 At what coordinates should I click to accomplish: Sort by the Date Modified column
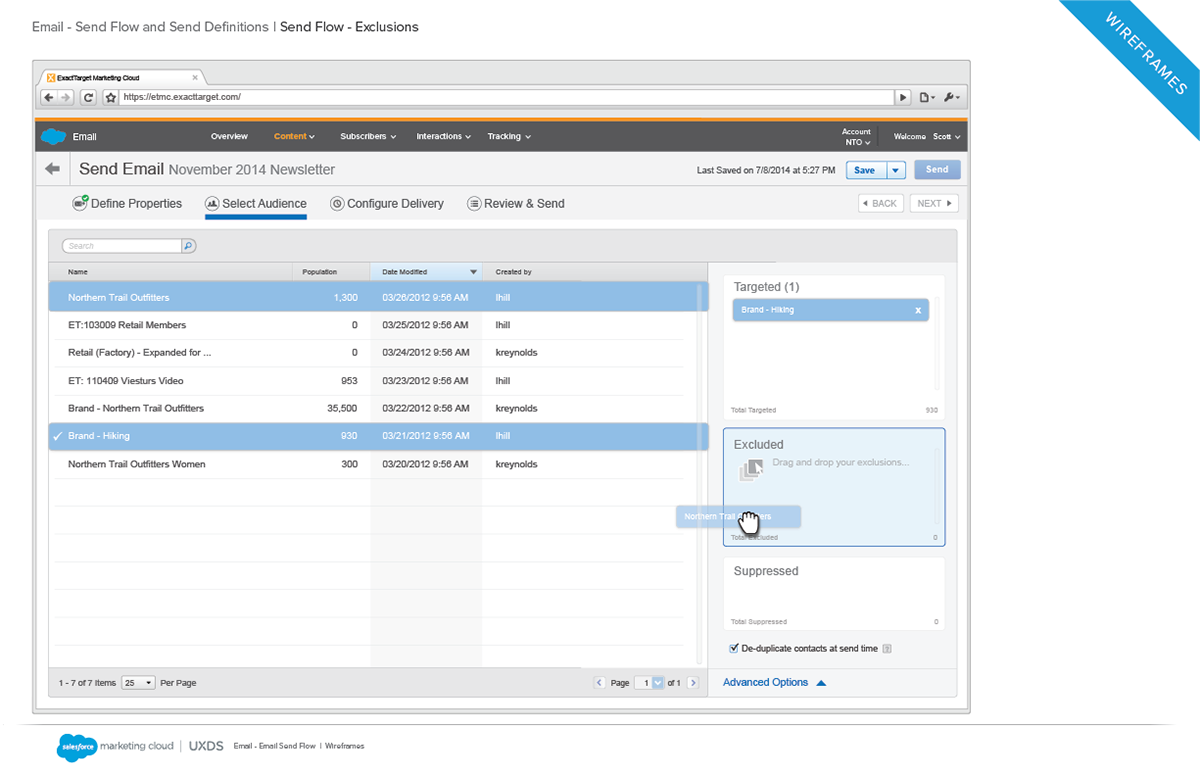(426, 272)
